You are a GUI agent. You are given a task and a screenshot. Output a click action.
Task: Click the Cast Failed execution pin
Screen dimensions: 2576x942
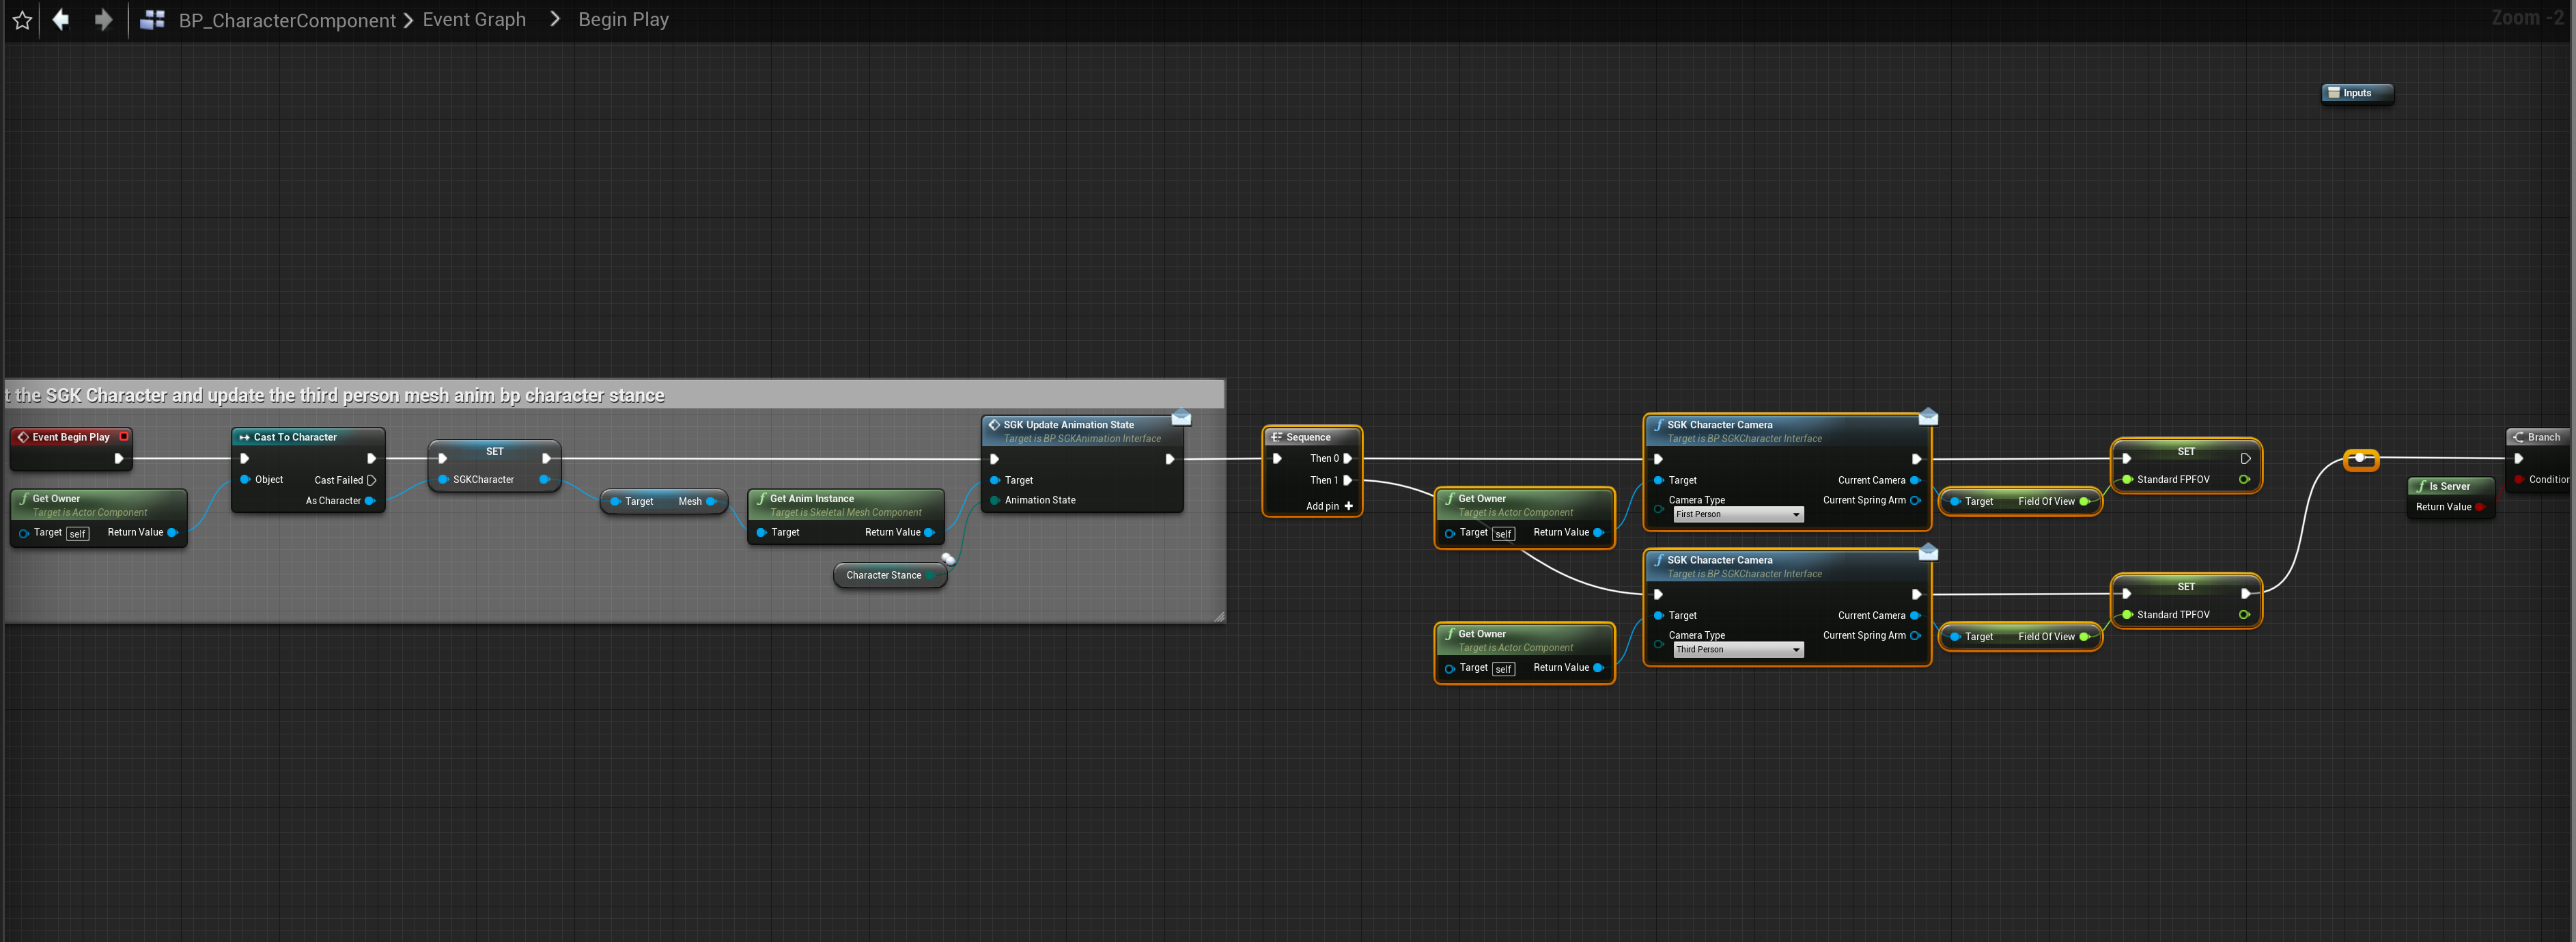point(372,480)
